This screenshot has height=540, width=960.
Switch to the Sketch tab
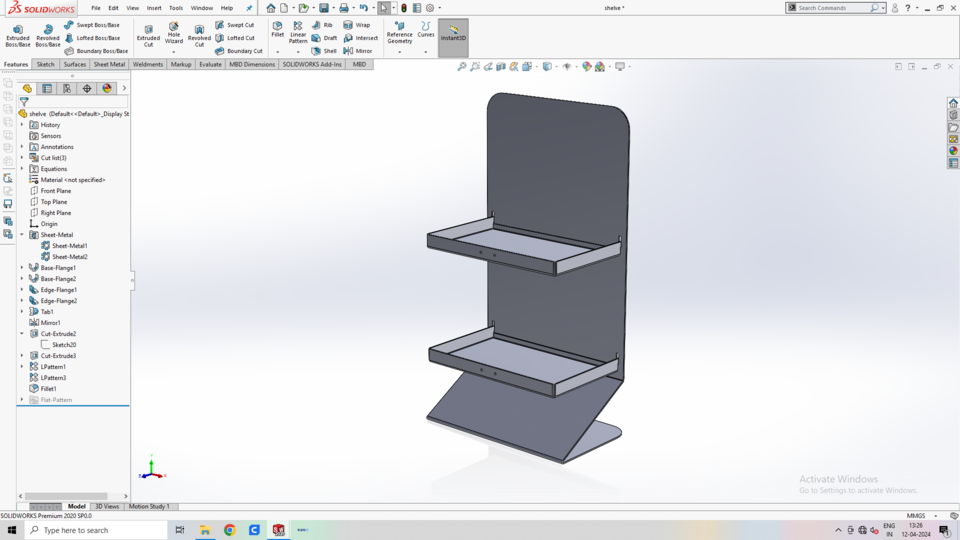[45, 64]
